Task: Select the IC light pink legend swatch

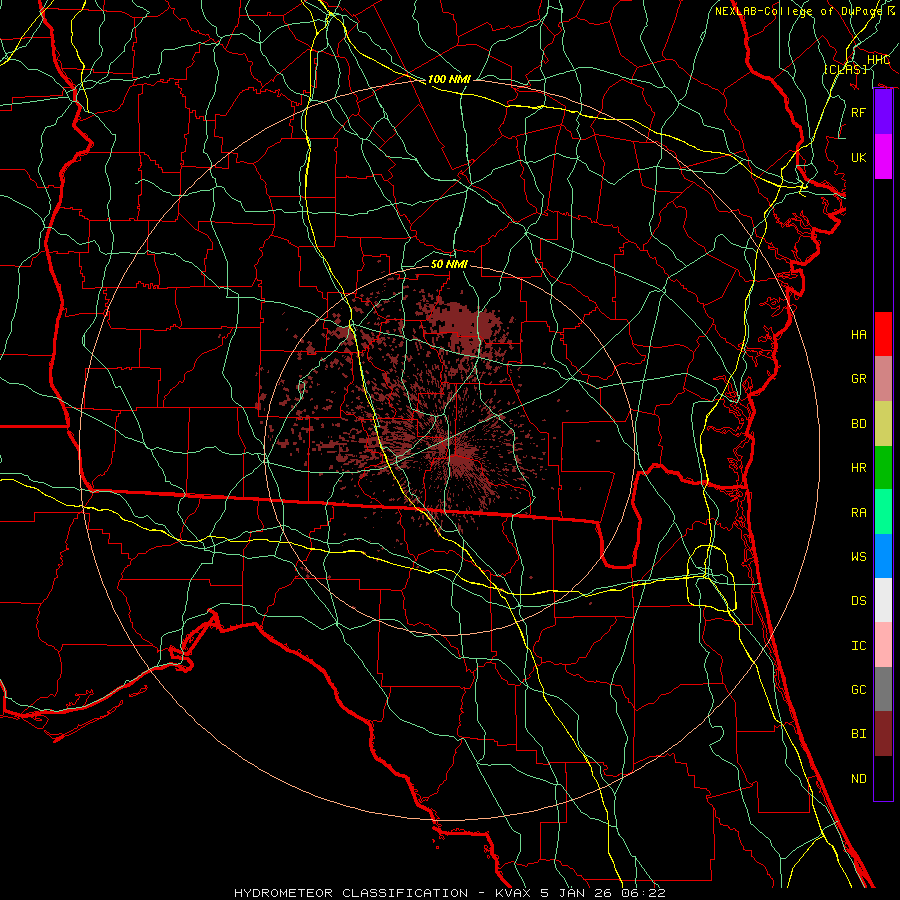Action: tap(883, 645)
